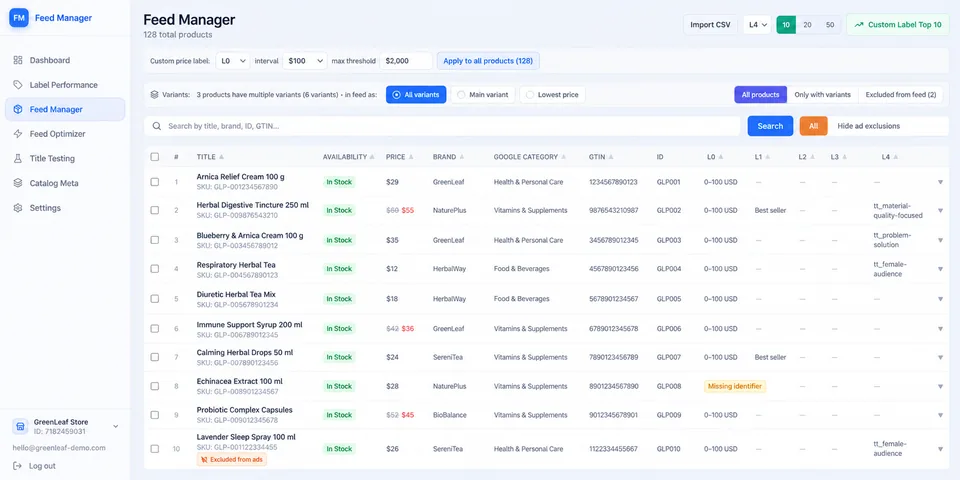The width and height of the screenshot is (960, 480).
Task: Sort by L1 column arrow
Action: pos(768,157)
